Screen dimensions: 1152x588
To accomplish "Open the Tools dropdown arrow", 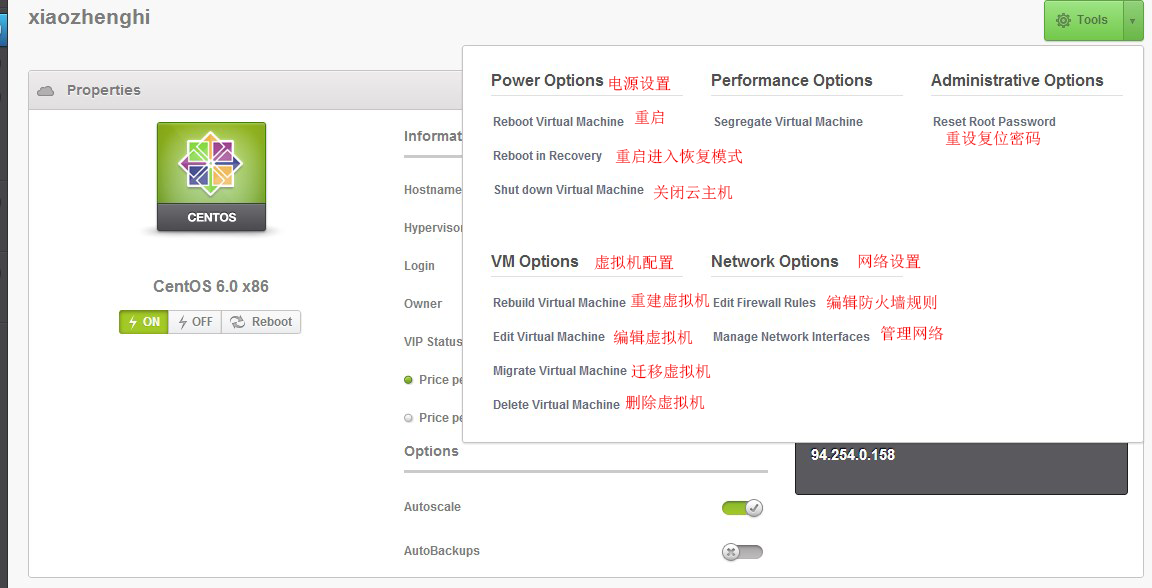I will coord(1132,20).
